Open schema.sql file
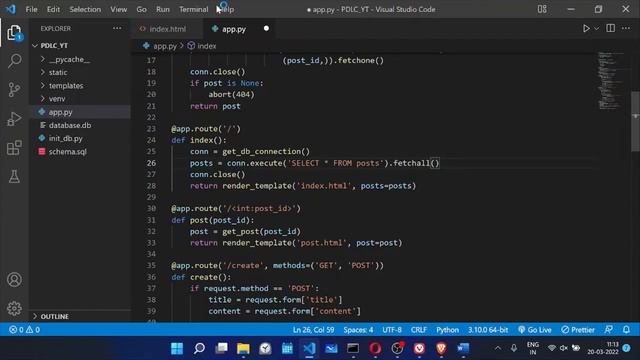640x360 pixels. tap(67, 151)
